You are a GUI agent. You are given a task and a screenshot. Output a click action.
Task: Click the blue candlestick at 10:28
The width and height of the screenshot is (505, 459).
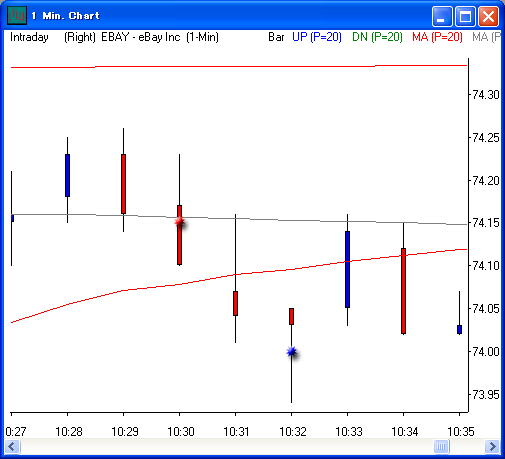coord(67,175)
